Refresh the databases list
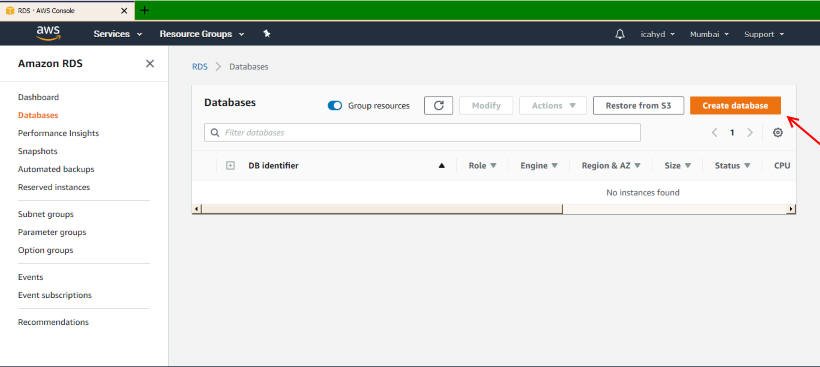The height and width of the screenshot is (367, 820). (x=438, y=106)
